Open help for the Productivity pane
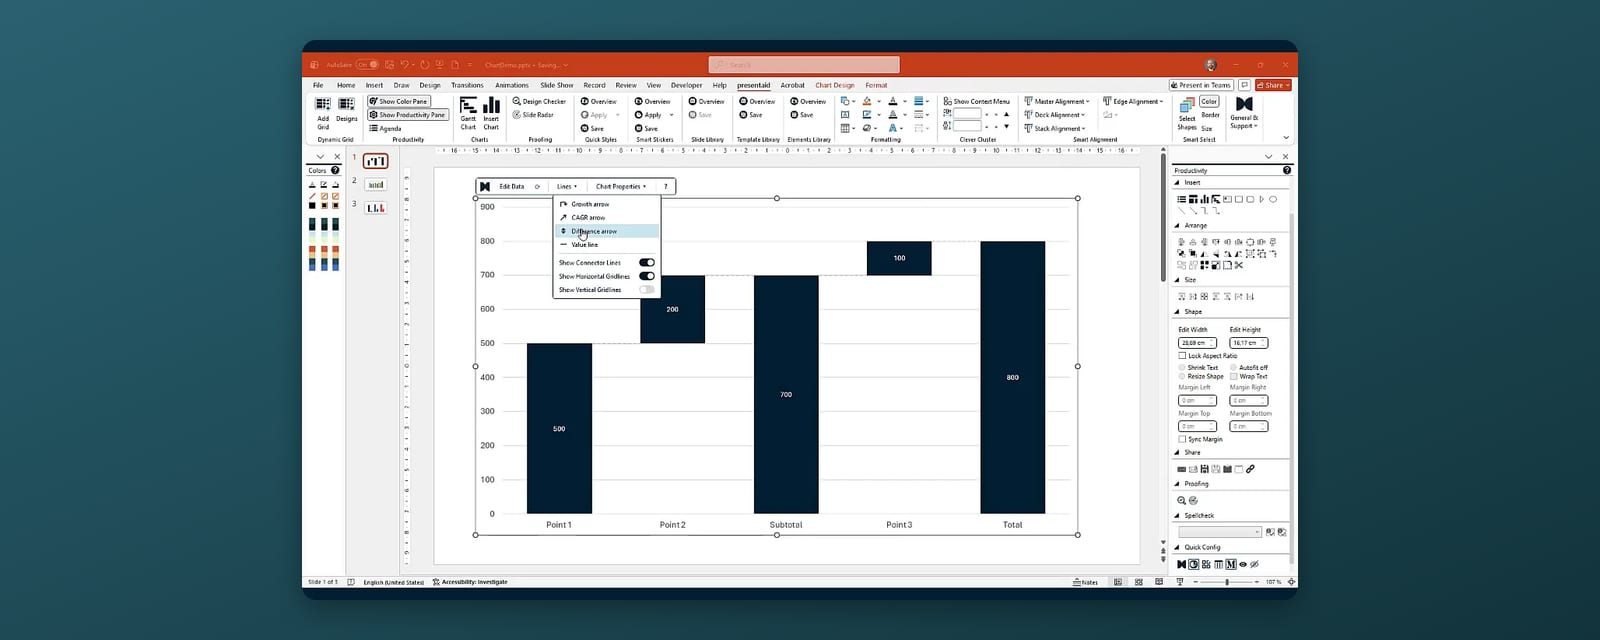This screenshot has height=640, width=1600. 1287,170
